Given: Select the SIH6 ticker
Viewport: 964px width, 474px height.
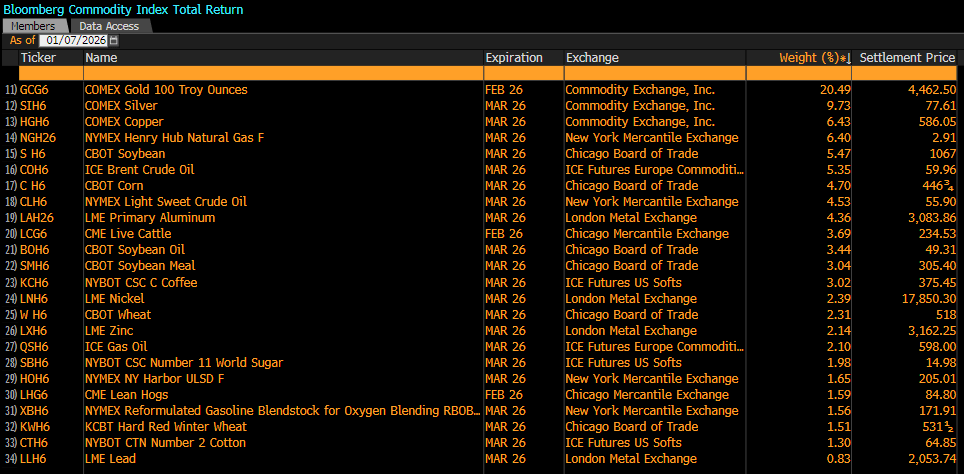Looking at the screenshot, I should (x=33, y=106).
